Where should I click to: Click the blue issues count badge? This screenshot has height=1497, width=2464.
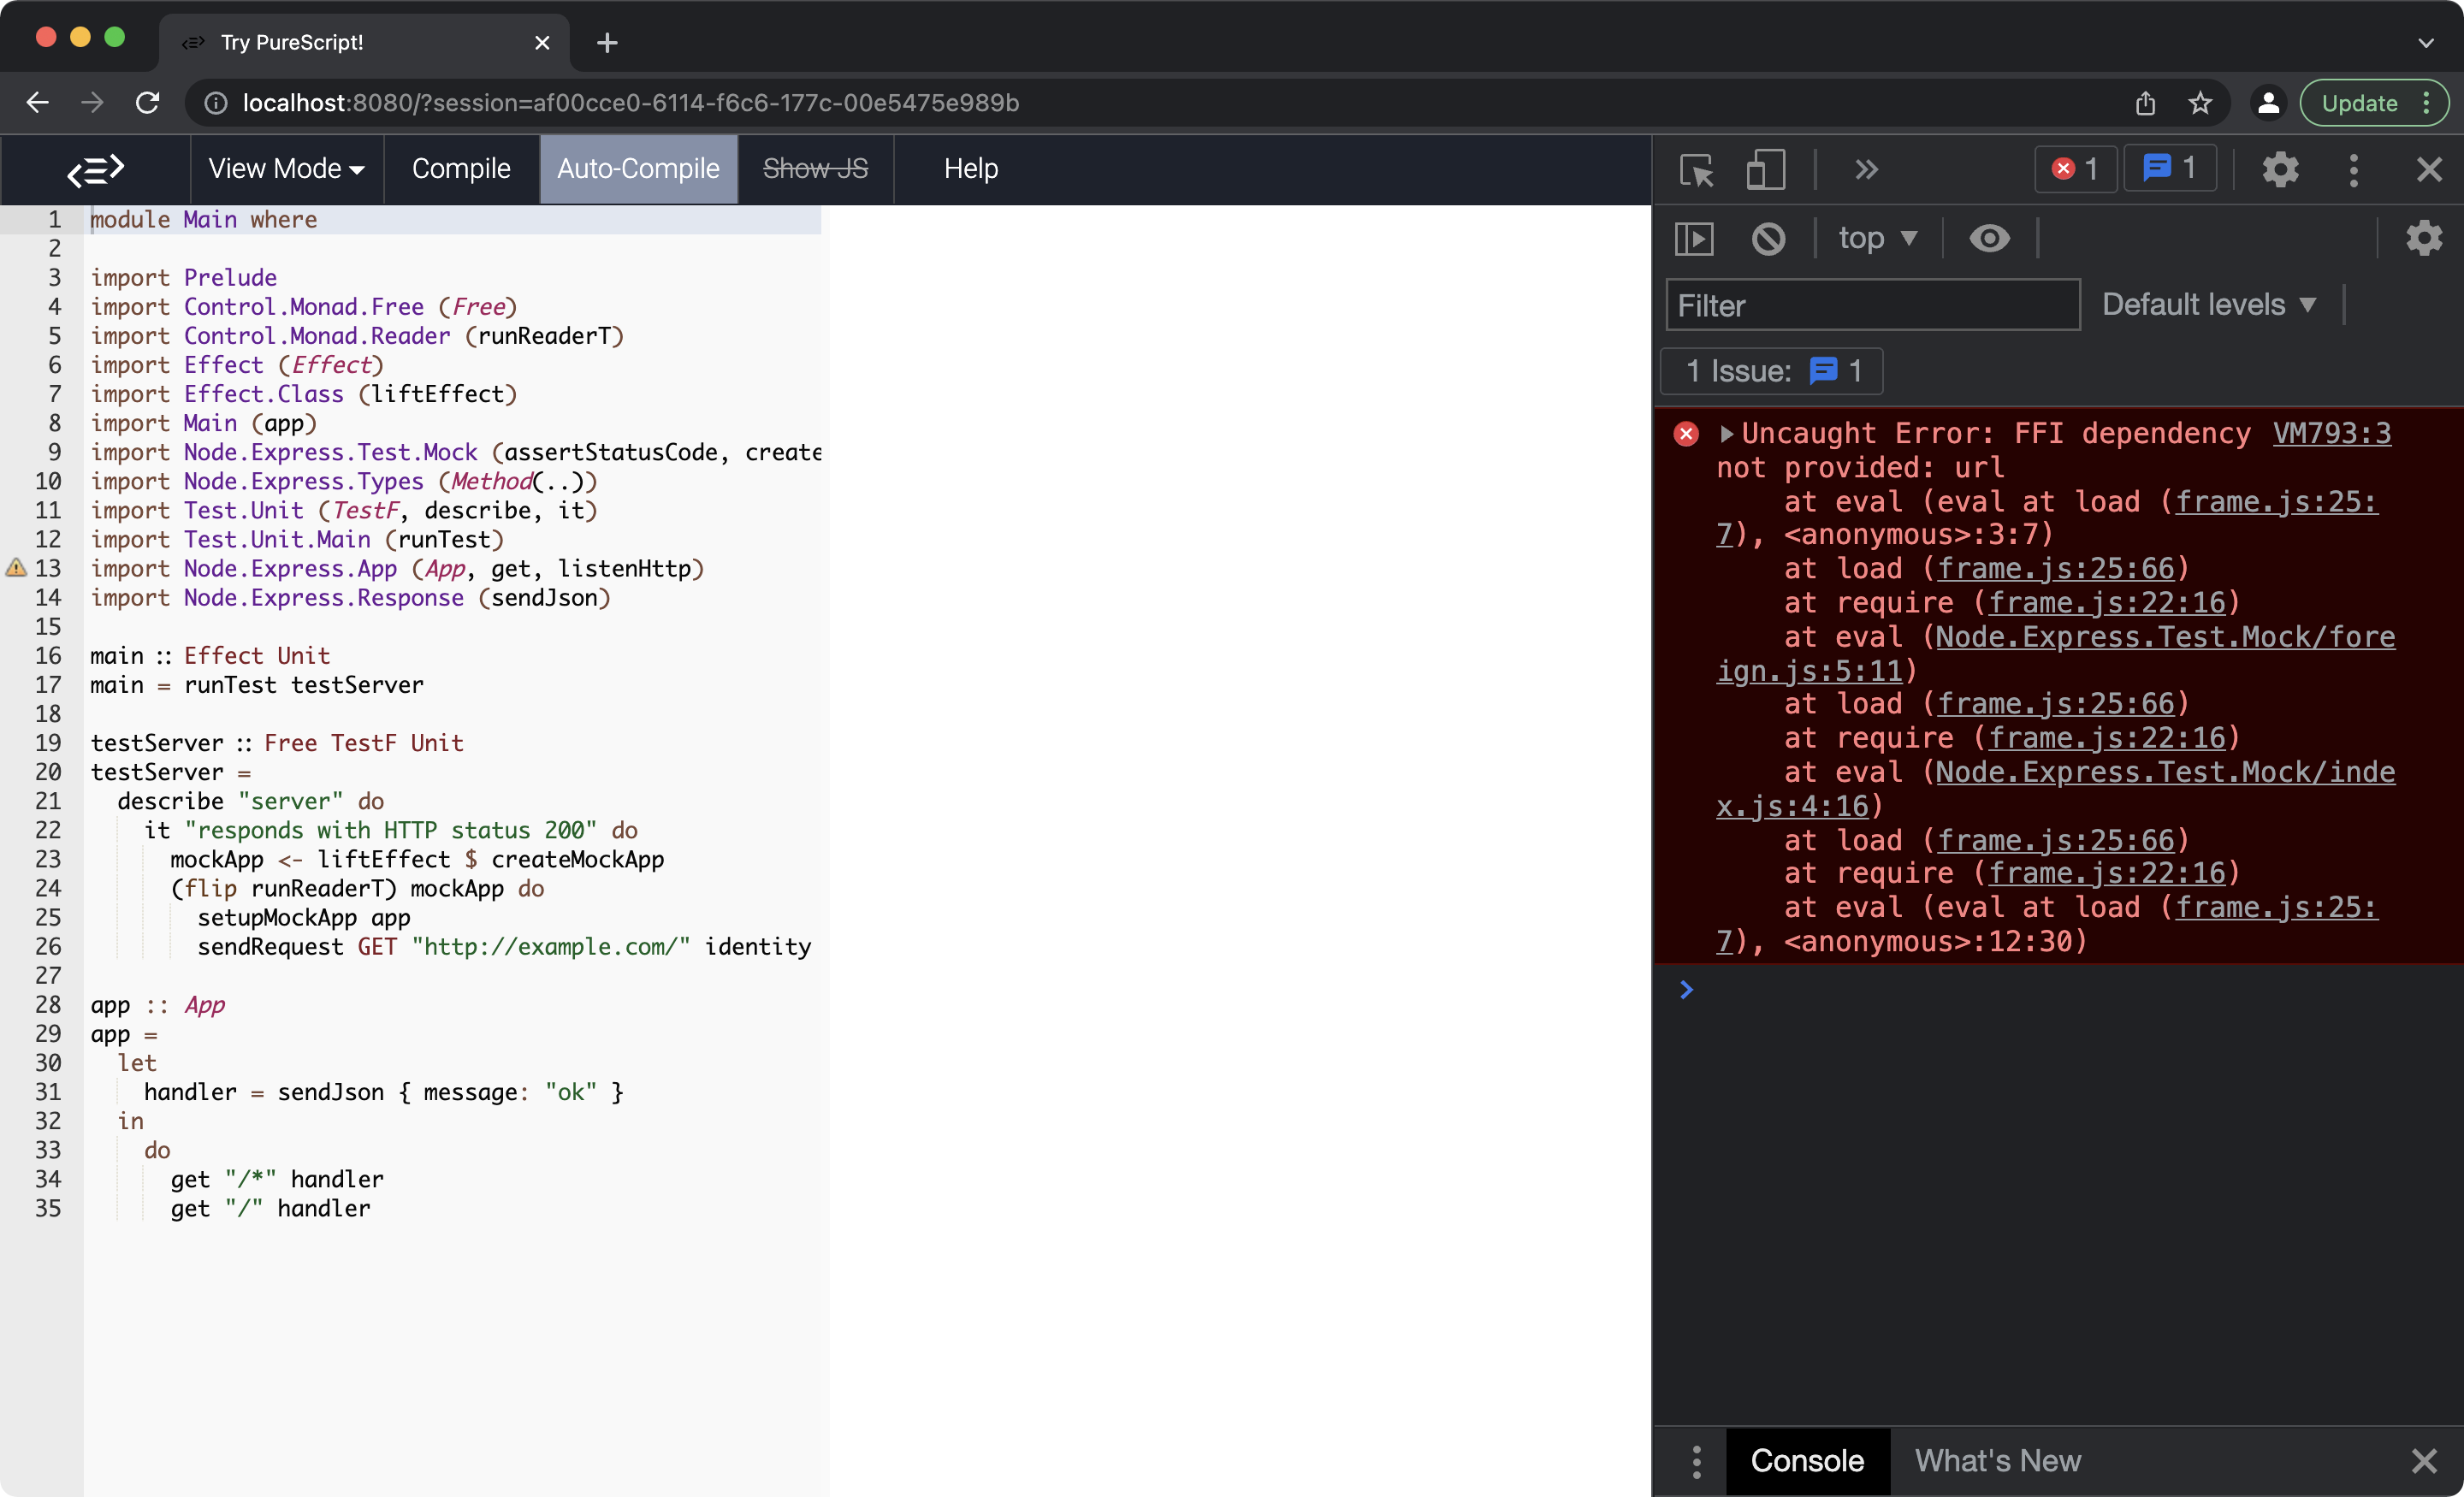coord(2169,168)
